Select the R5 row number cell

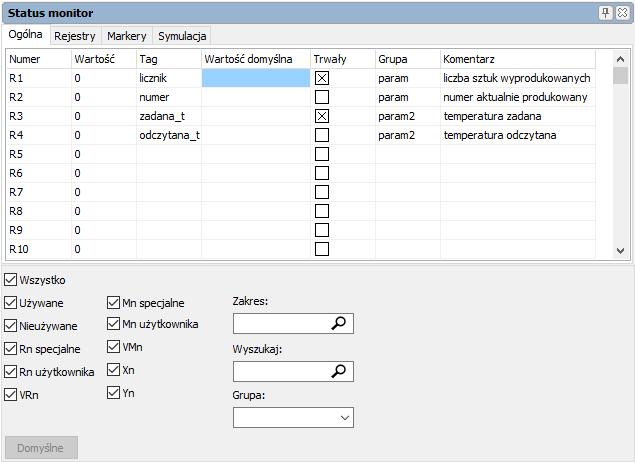(x=38, y=154)
